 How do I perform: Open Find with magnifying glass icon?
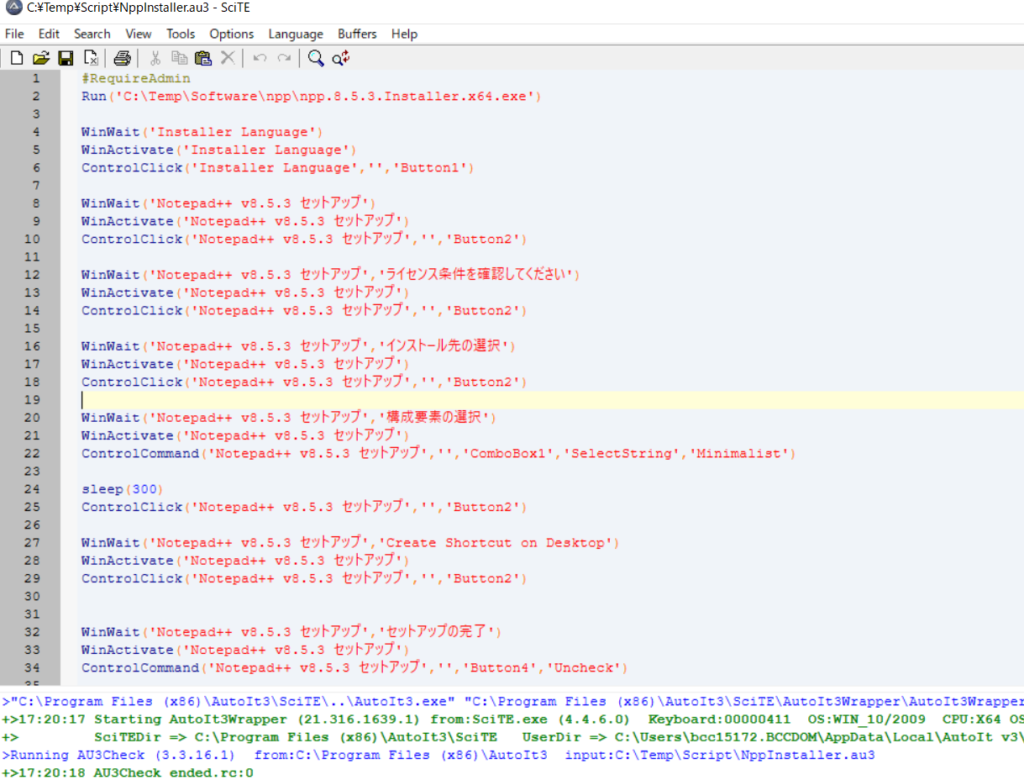pyautogui.click(x=316, y=58)
